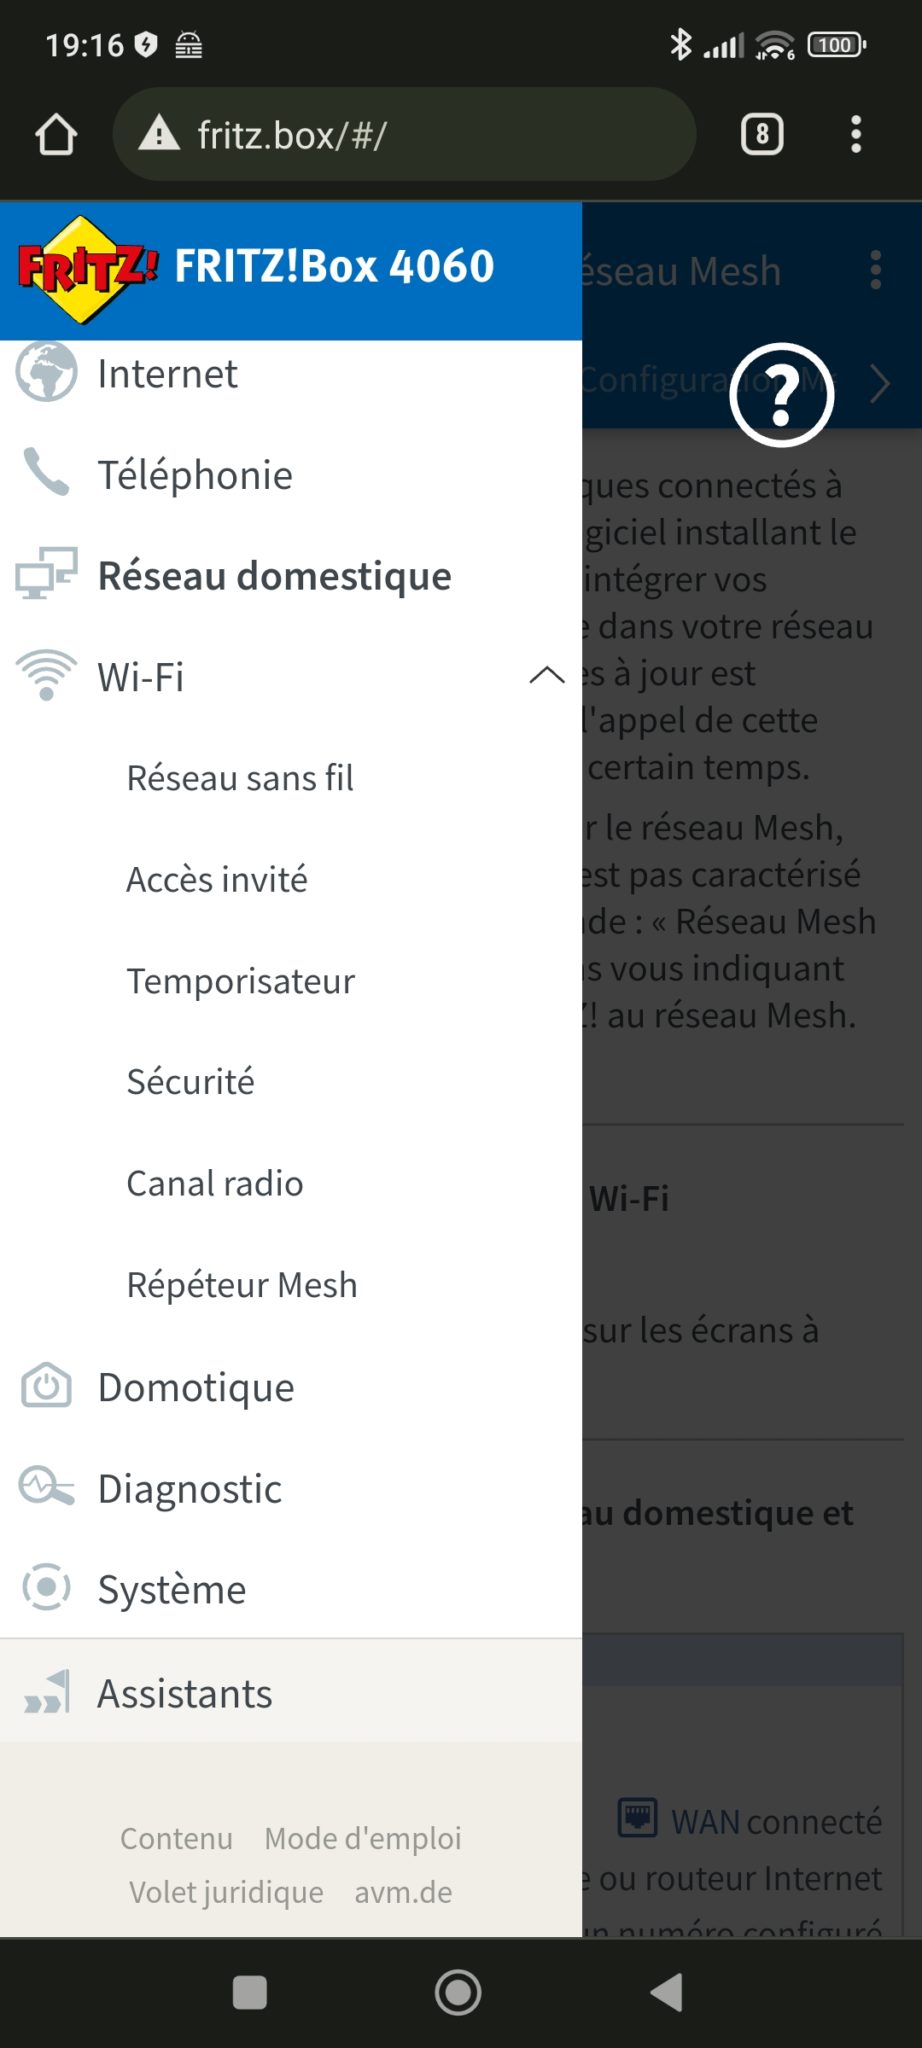Tap the Téléphonie phone icon

click(46, 474)
